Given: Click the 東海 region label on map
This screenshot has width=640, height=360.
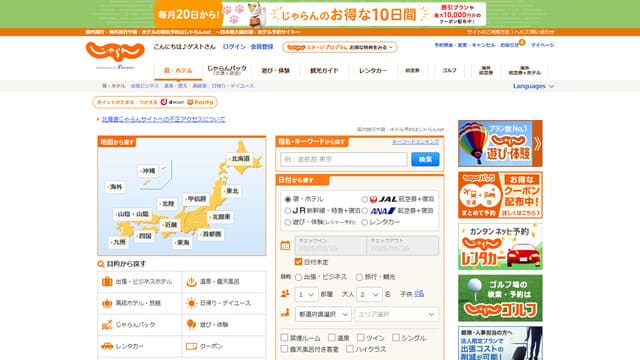Looking at the screenshot, I should click(x=182, y=242).
